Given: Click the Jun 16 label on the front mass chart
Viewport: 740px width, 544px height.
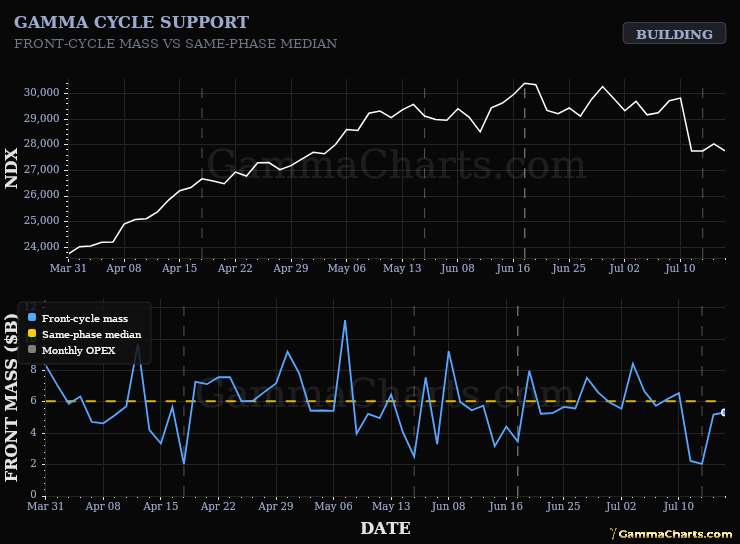Looking at the screenshot, I should point(506,506).
